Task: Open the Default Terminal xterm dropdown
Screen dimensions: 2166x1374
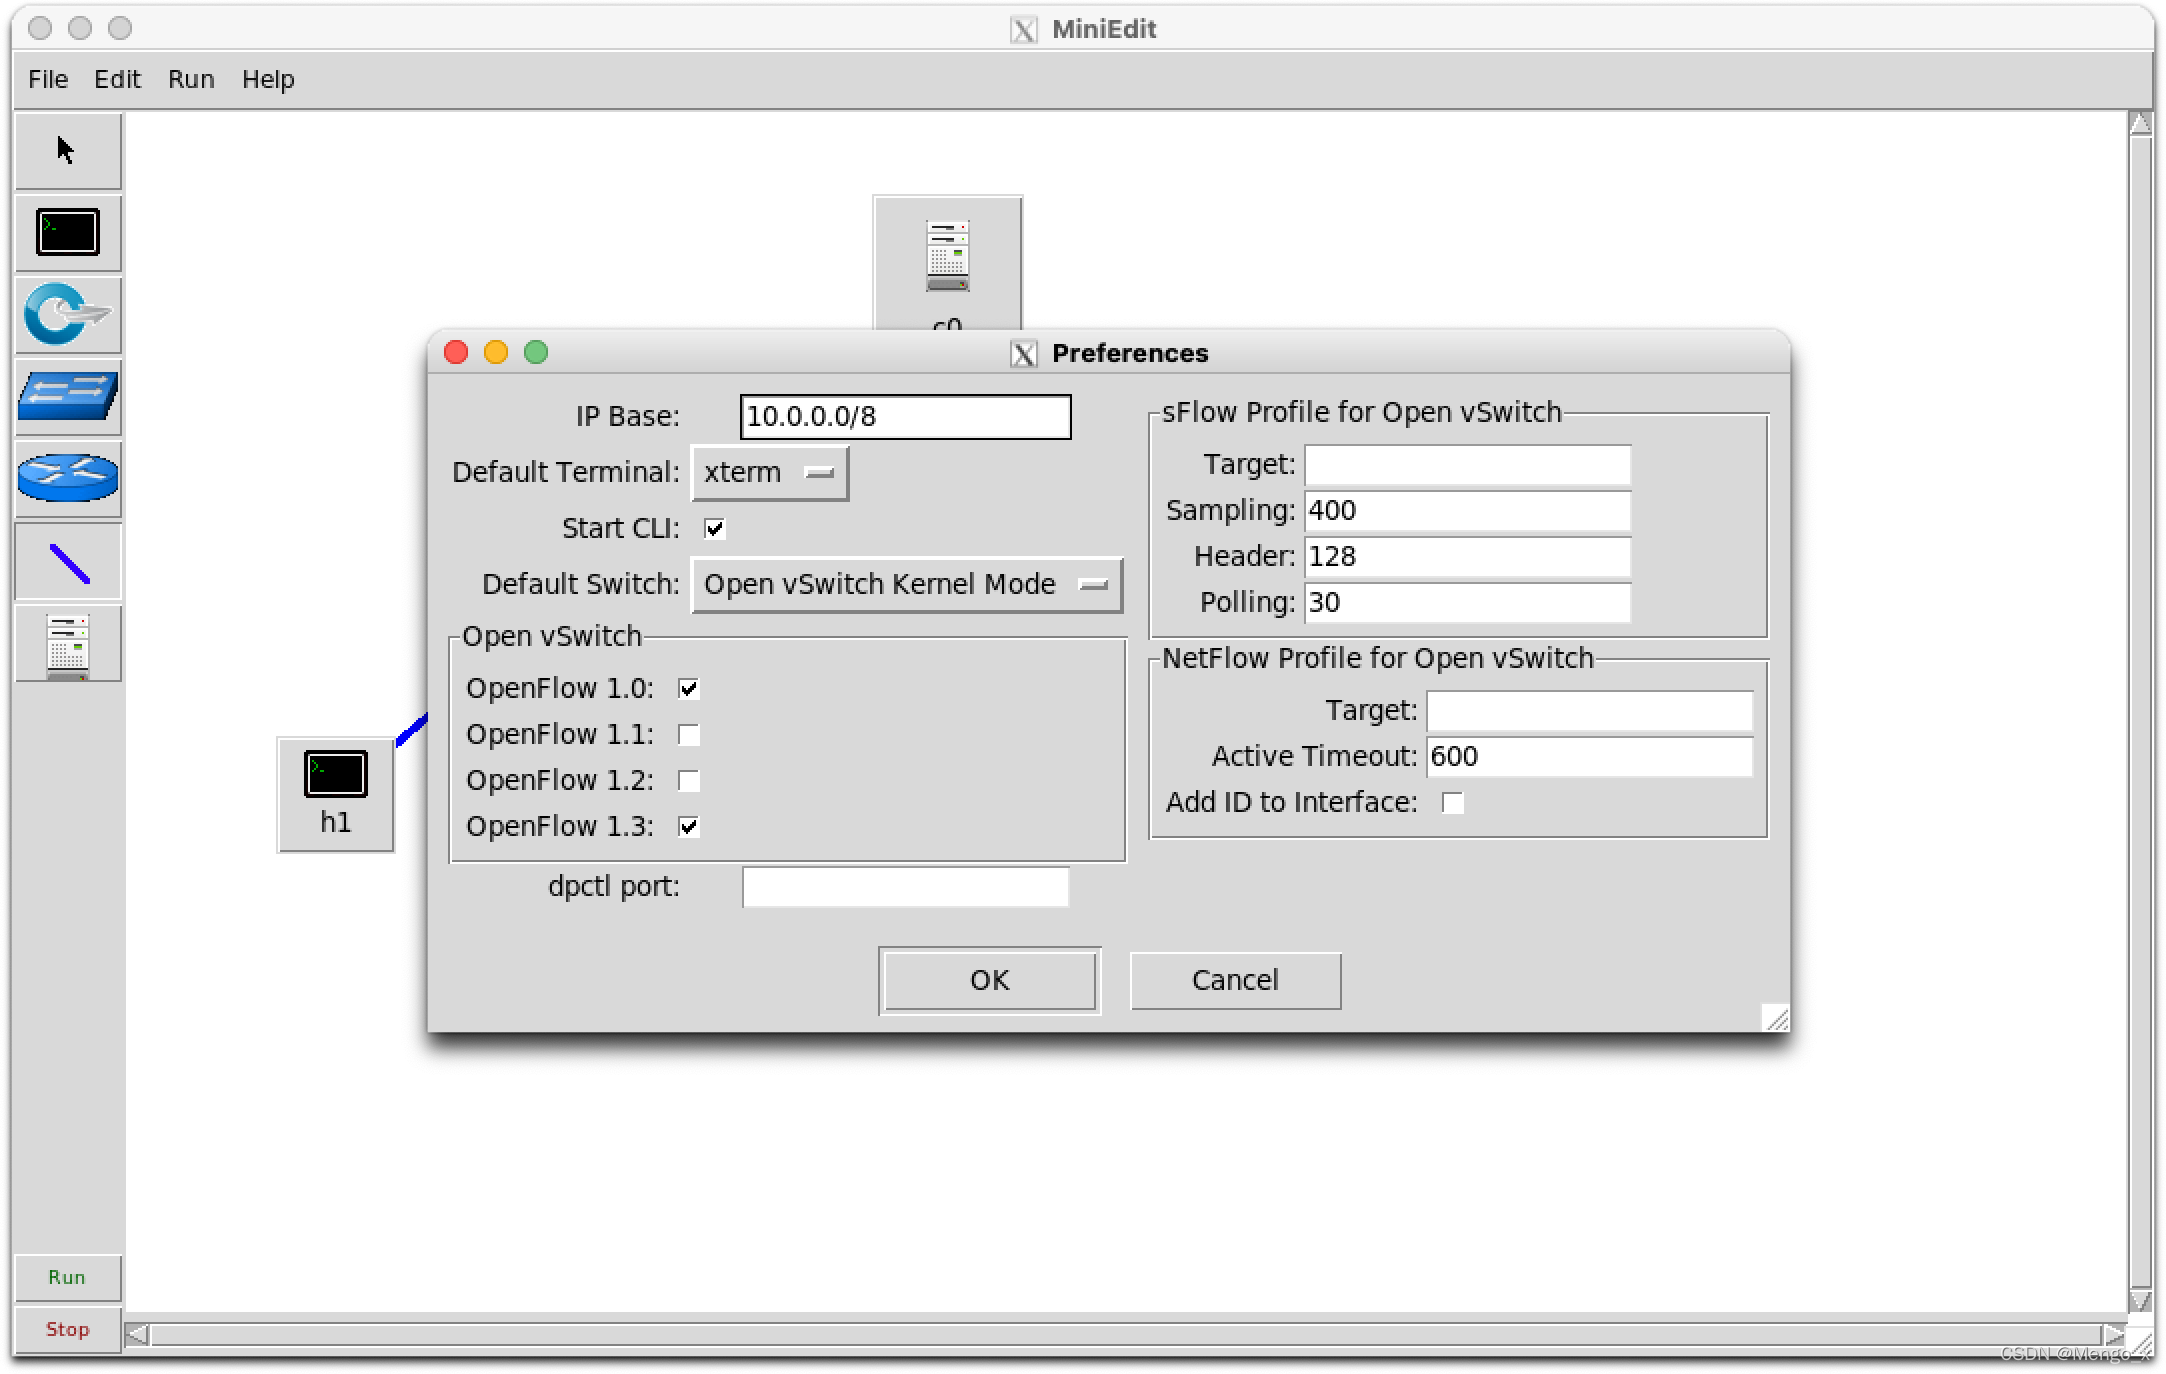Action: click(769, 473)
